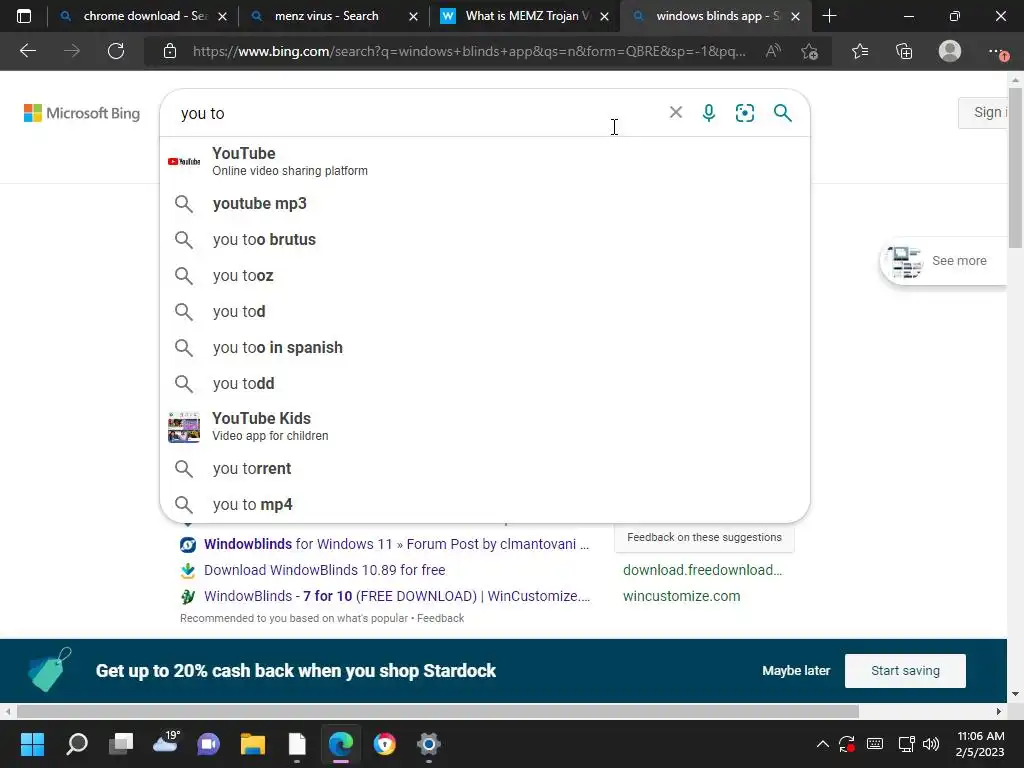1024x768 pixels.
Task: Open WindowBlinds 7 for 10 WinCustomize link
Action: point(397,596)
